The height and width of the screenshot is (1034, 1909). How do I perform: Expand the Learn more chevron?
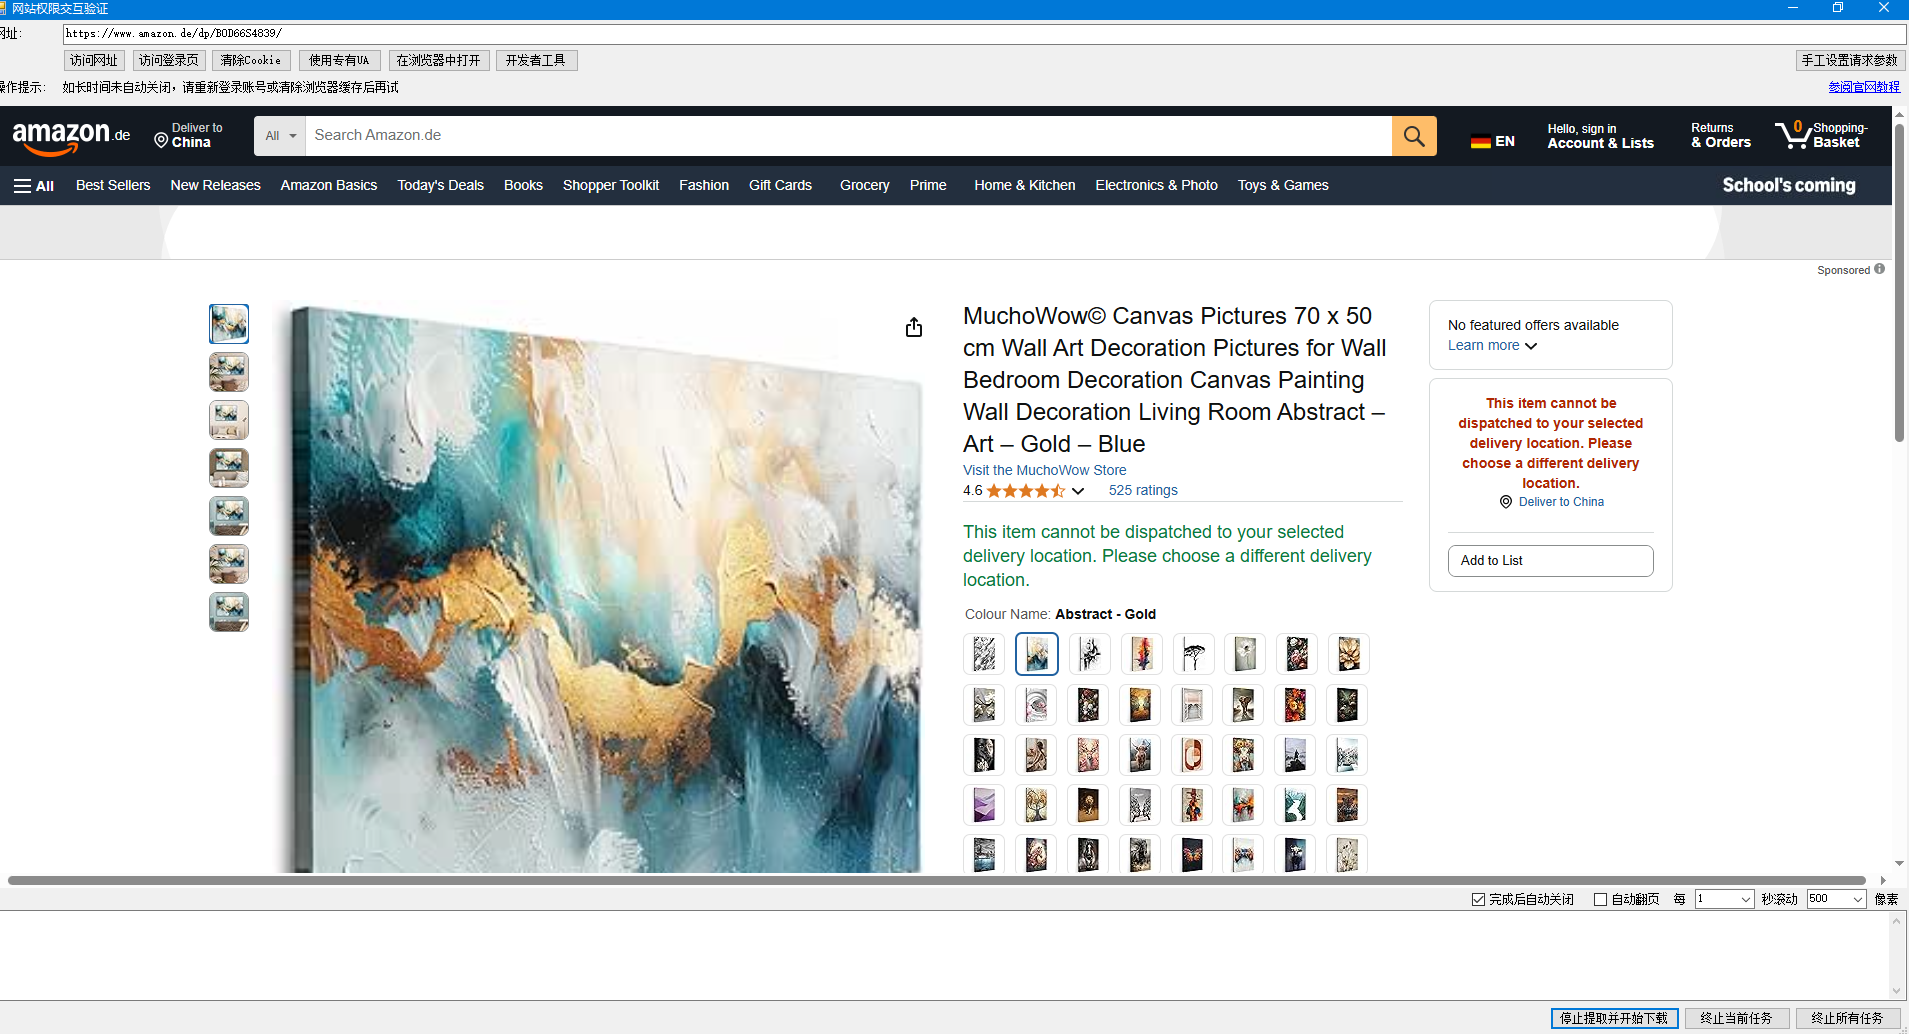(1531, 346)
